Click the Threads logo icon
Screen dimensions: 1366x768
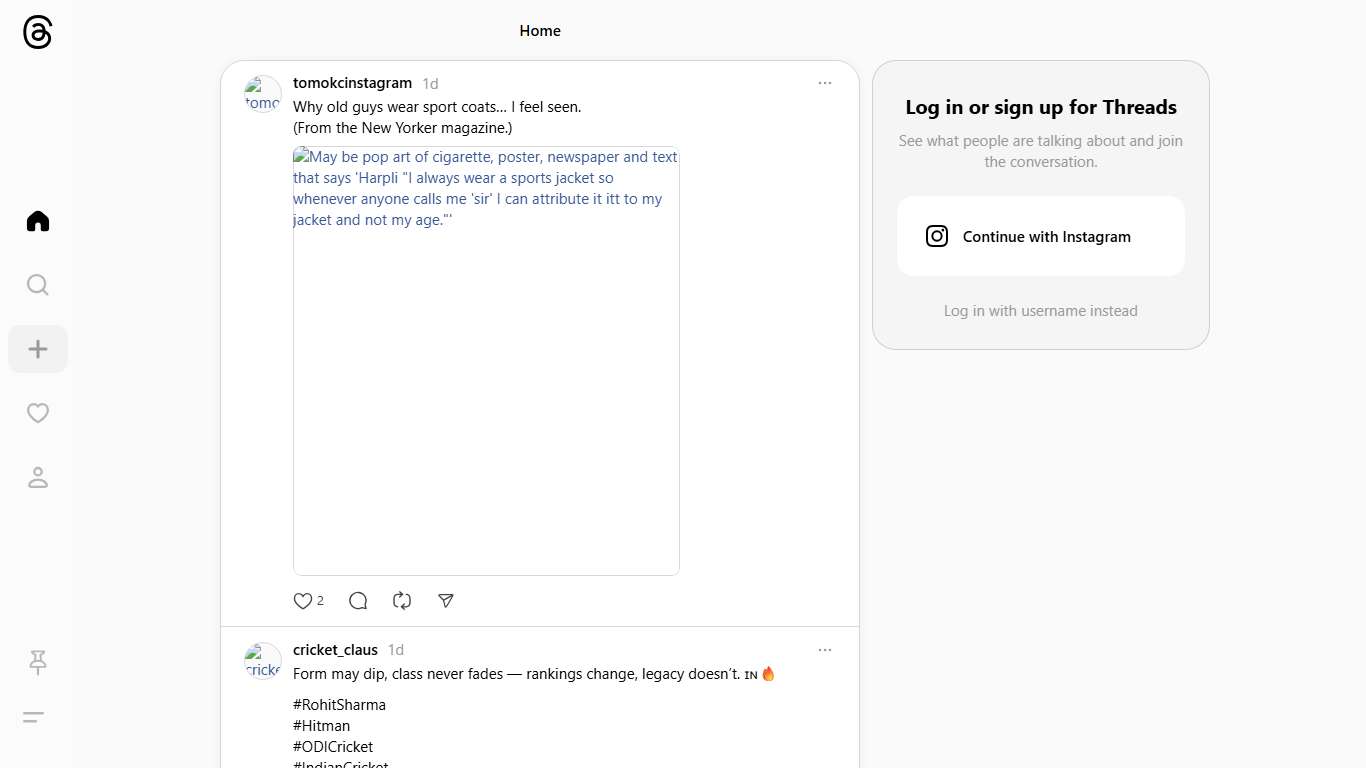37,32
